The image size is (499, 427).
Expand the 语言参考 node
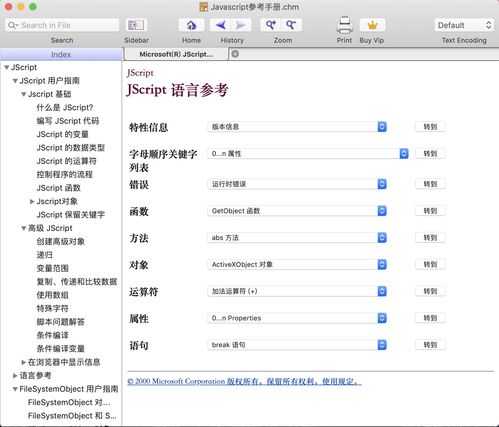pos(15,375)
